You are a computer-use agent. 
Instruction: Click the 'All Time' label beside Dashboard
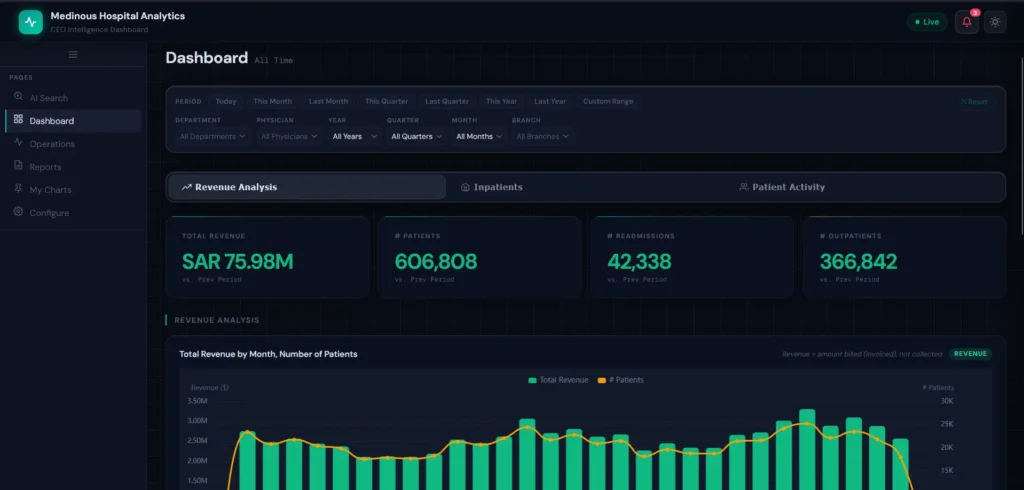coord(274,60)
